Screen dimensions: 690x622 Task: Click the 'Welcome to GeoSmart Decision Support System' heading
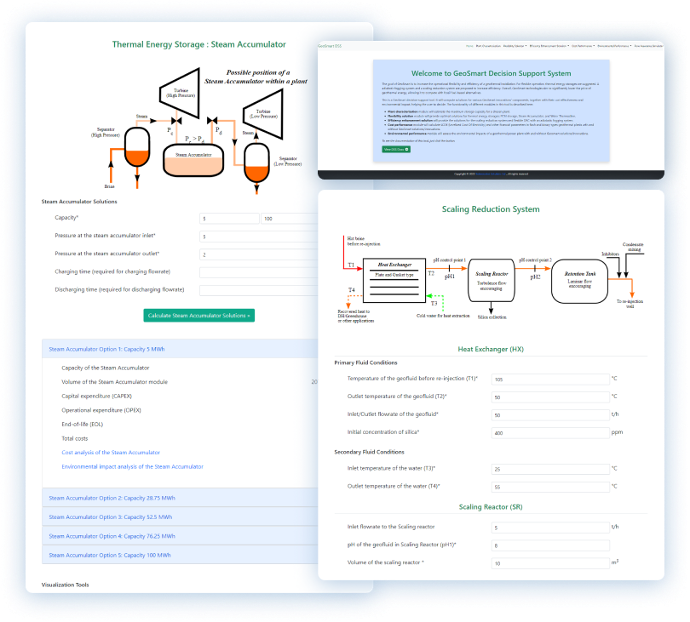point(491,73)
